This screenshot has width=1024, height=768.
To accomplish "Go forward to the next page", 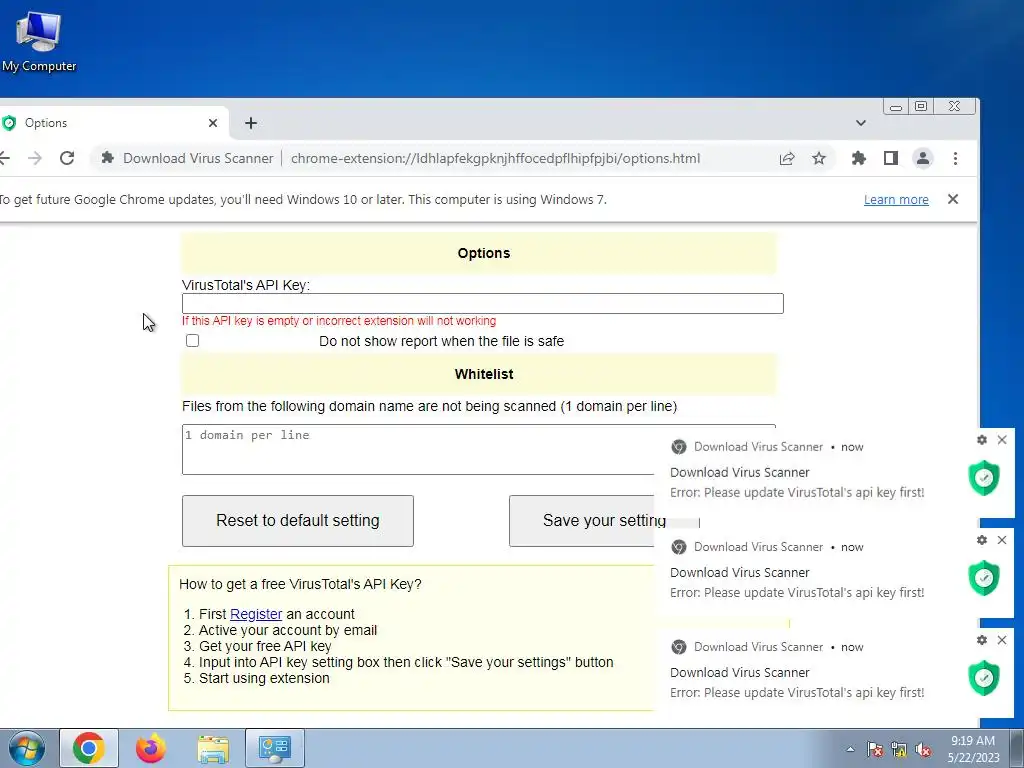I will coord(35,158).
